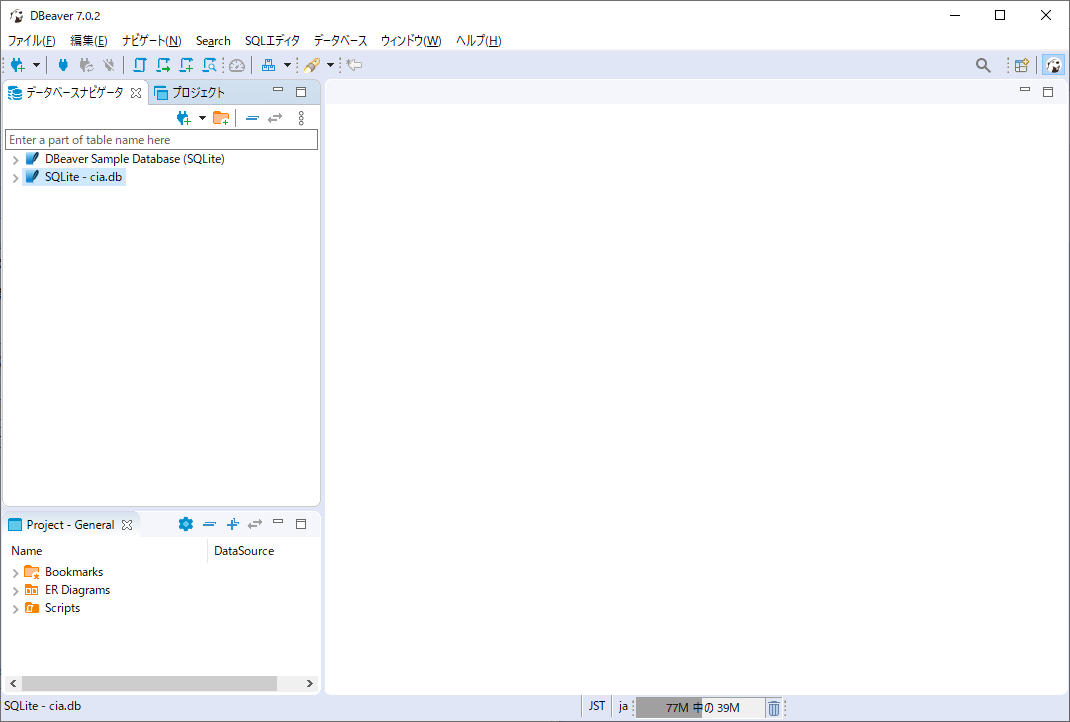Click the table name filter input field
Screen dimensions: 1070x722
pos(161,140)
